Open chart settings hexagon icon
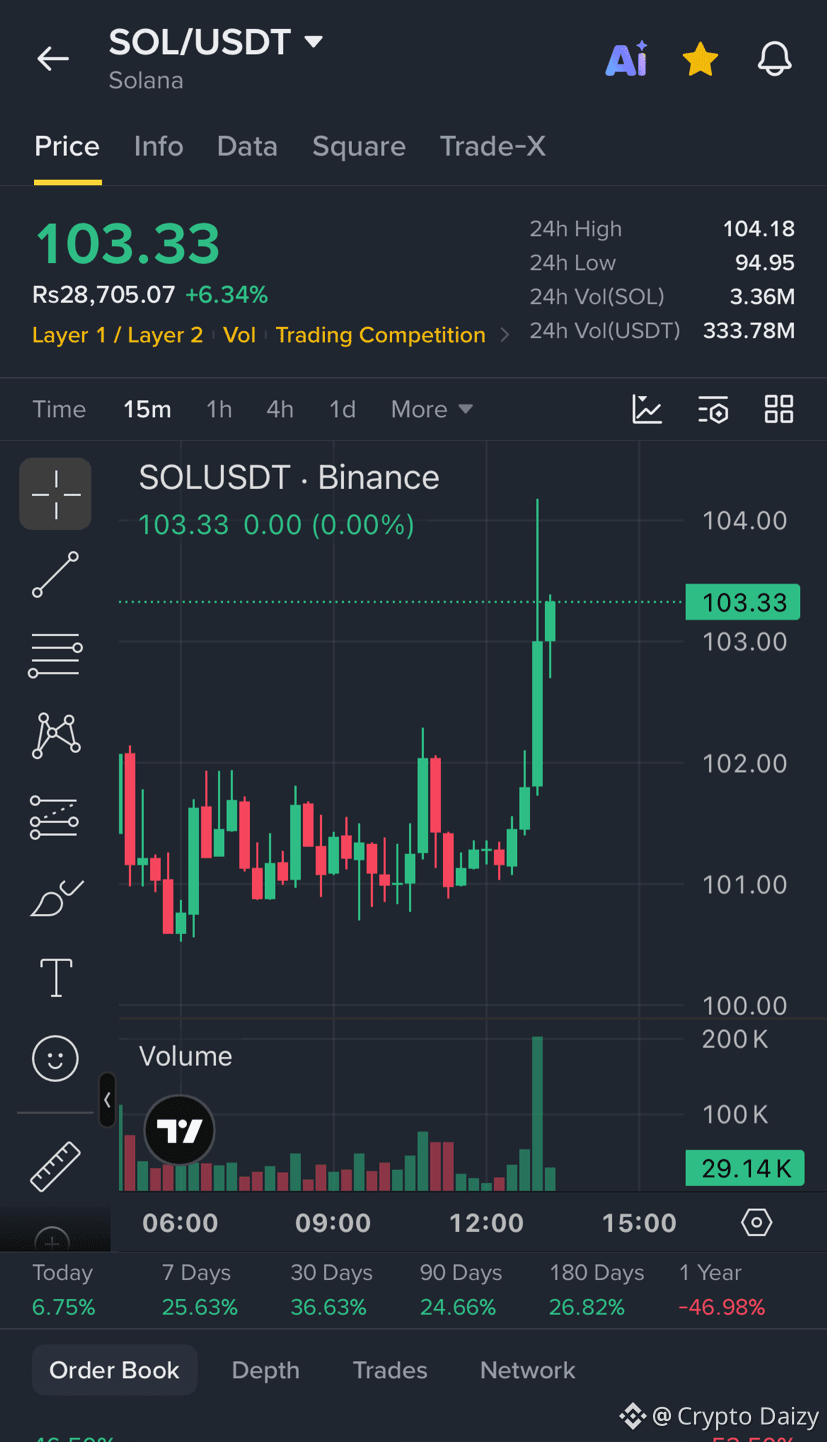The height and width of the screenshot is (1442, 827). point(757,1222)
